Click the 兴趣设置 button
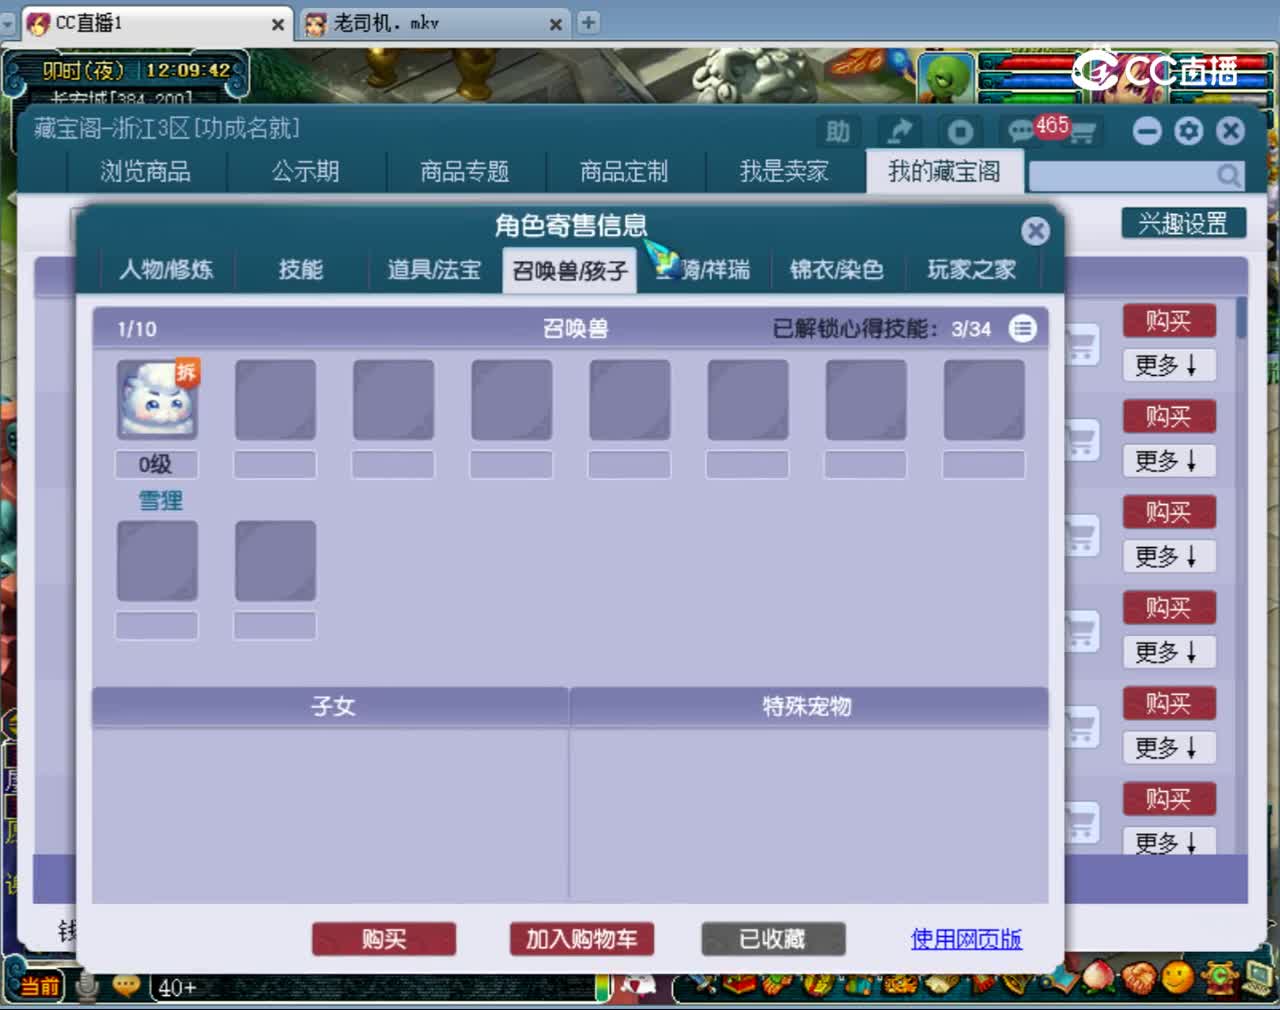The width and height of the screenshot is (1280, 1010). 1184,223
